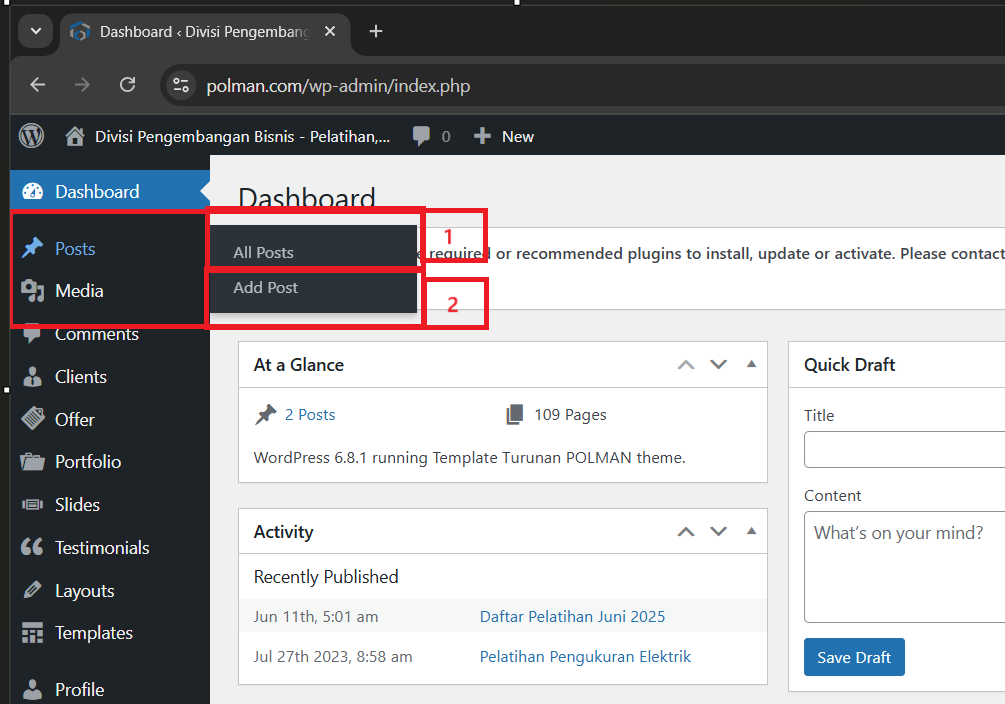Move At a Glance widget up
Image resolution: width=1005 pixels, height=704 pixels.
(x=686, y=365)
